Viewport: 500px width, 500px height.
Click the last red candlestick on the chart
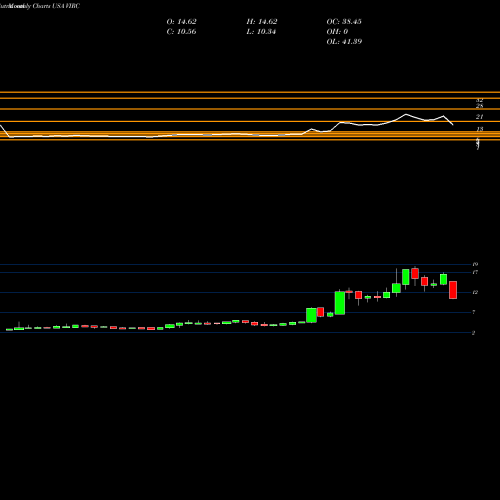click(453, 290)
